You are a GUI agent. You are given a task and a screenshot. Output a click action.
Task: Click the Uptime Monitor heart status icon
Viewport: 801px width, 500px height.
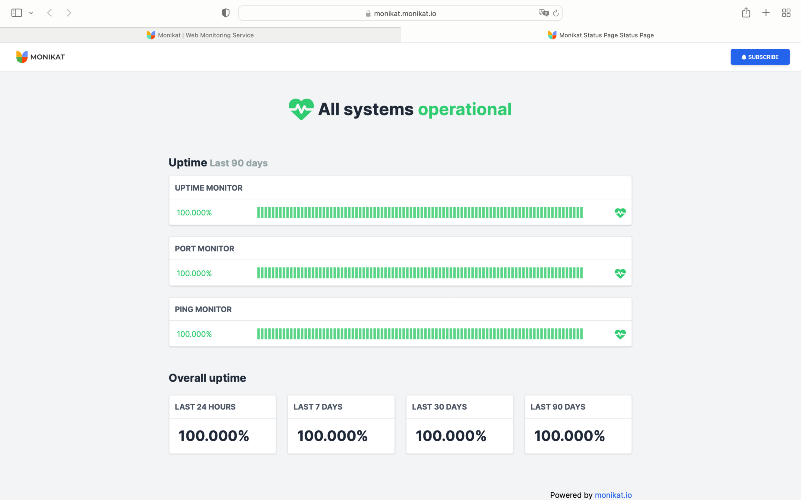[620, 212]
